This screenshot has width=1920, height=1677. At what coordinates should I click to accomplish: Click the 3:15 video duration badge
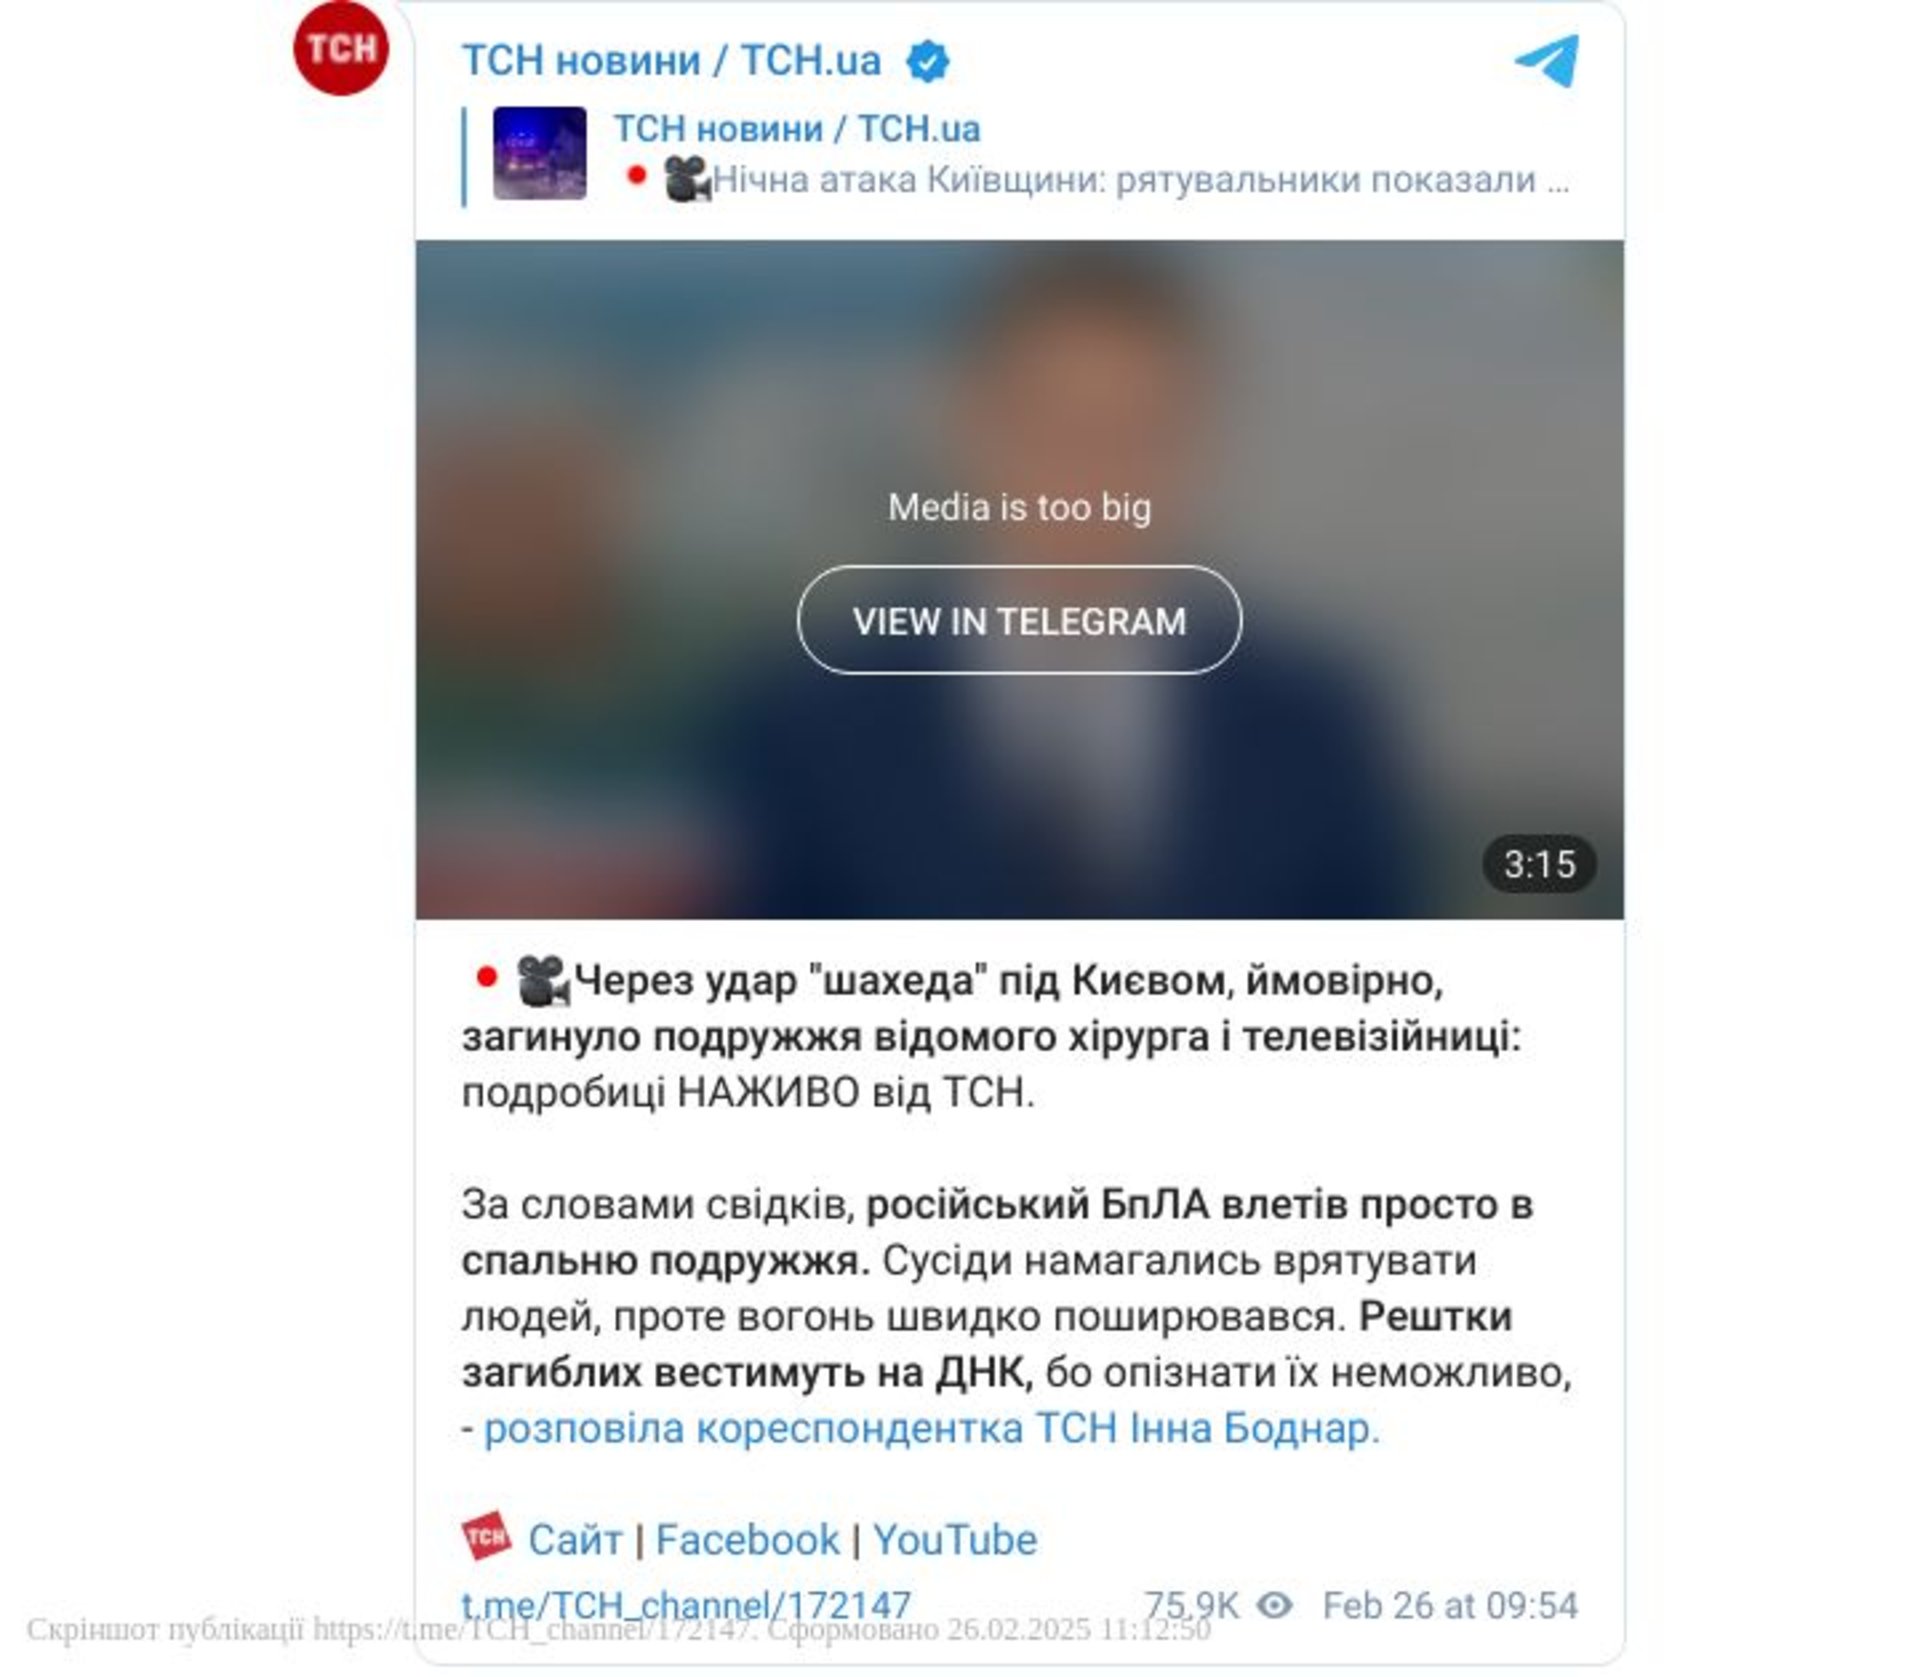pos(1539,864)
